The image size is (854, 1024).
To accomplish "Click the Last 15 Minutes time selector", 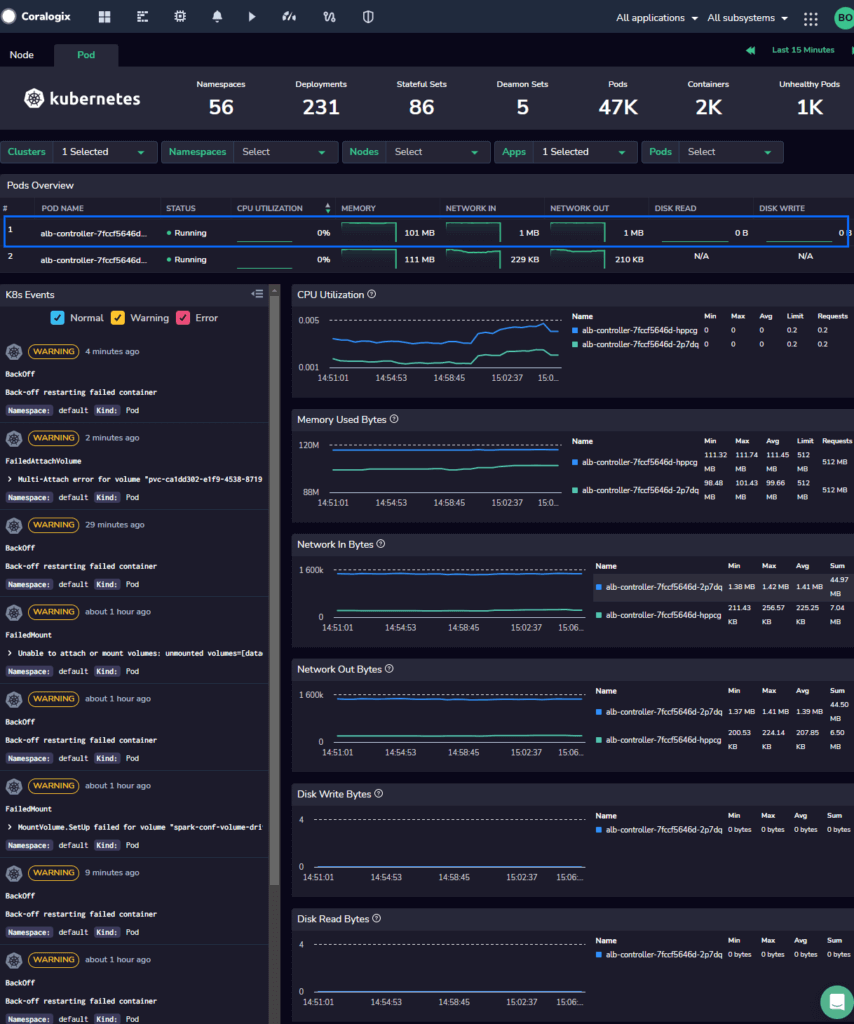I will click(803, 50).
